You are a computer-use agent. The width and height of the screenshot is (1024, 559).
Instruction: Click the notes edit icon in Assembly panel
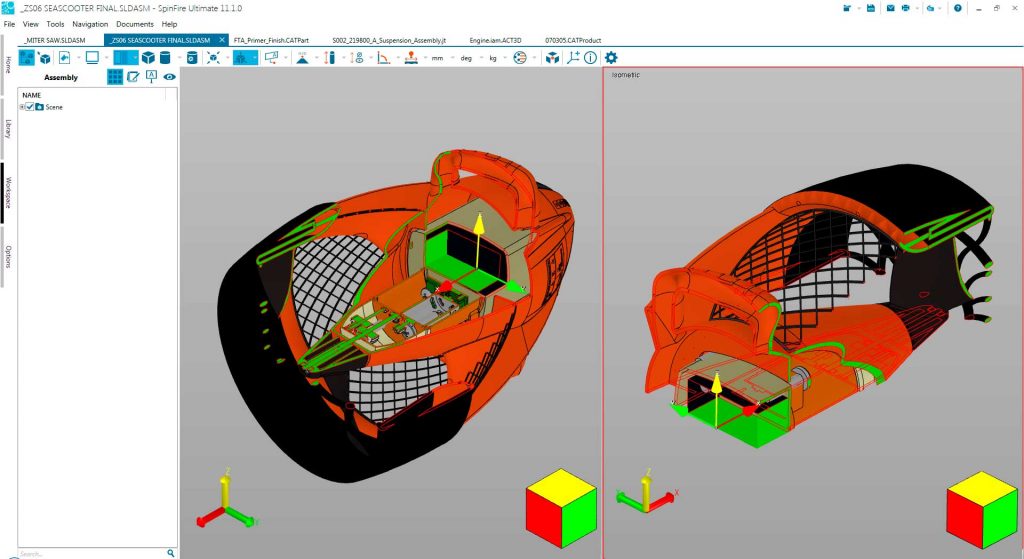(133, 77)
